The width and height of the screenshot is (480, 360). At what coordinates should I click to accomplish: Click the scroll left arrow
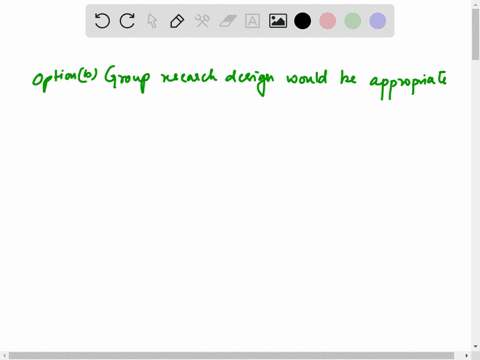point(4,356)
